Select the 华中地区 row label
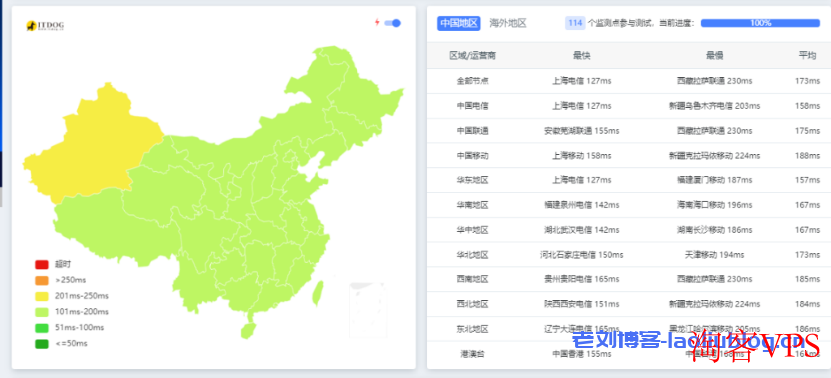 473,230
